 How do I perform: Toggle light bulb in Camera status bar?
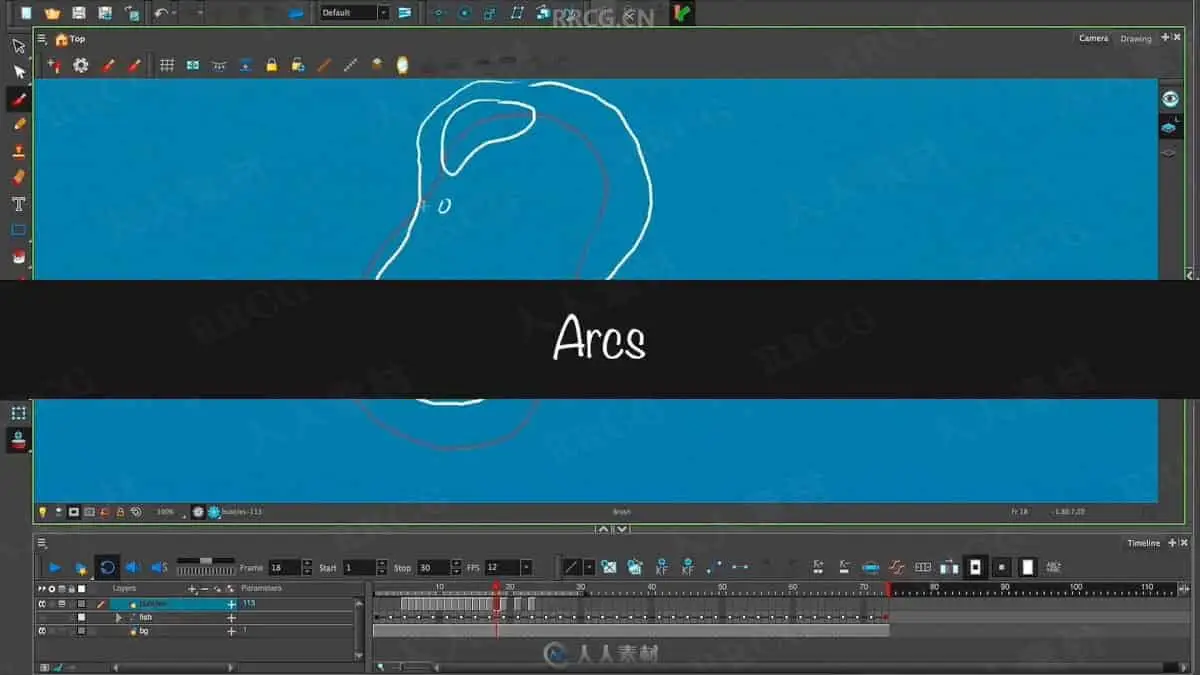42,511
